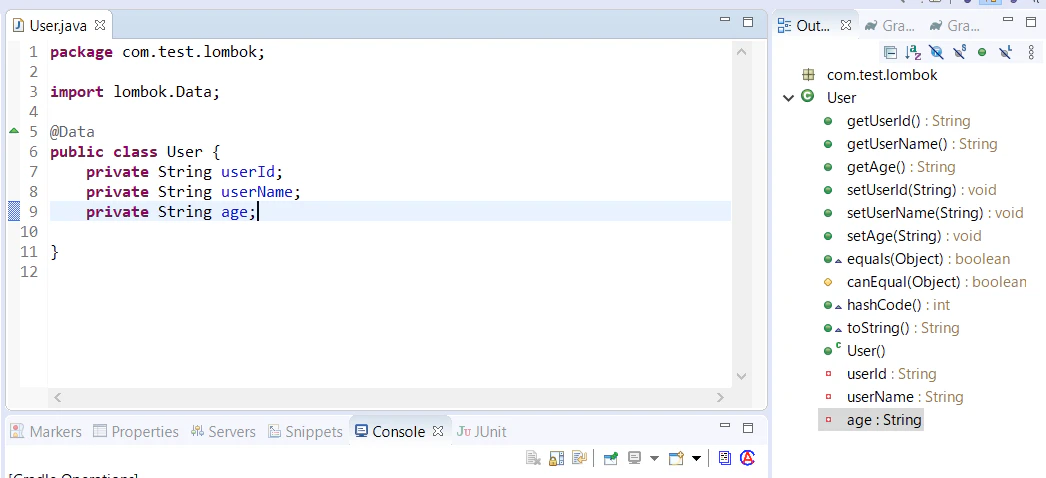Click the @Data annotation in the editor
The image size is (1046, 478).
coord(72,131)
